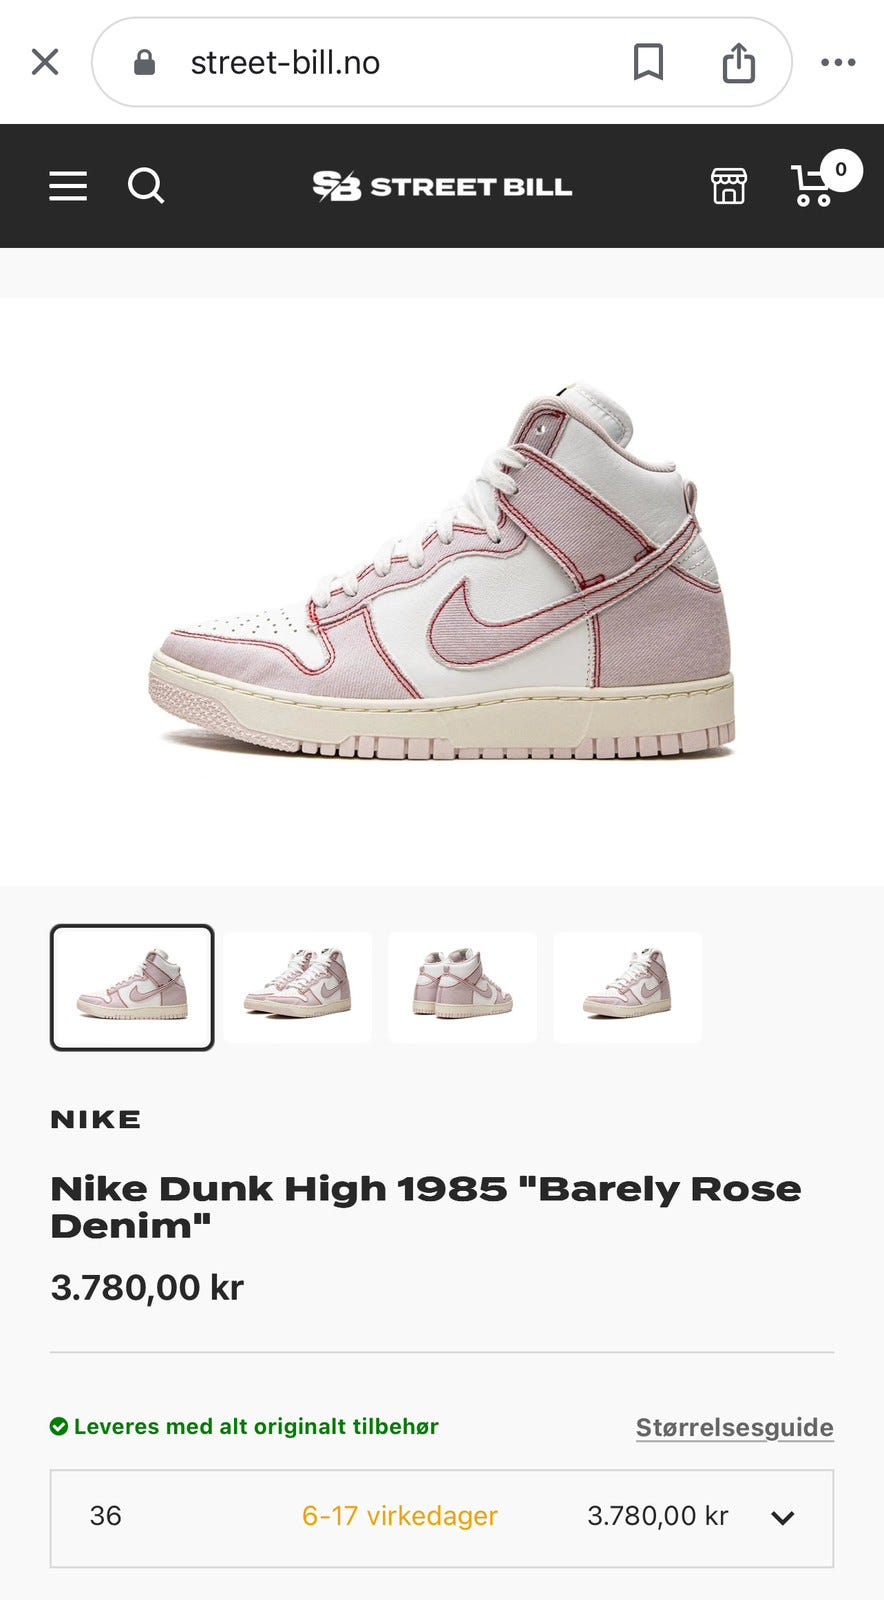Tap the lock icon in address bar

[145, 62]
